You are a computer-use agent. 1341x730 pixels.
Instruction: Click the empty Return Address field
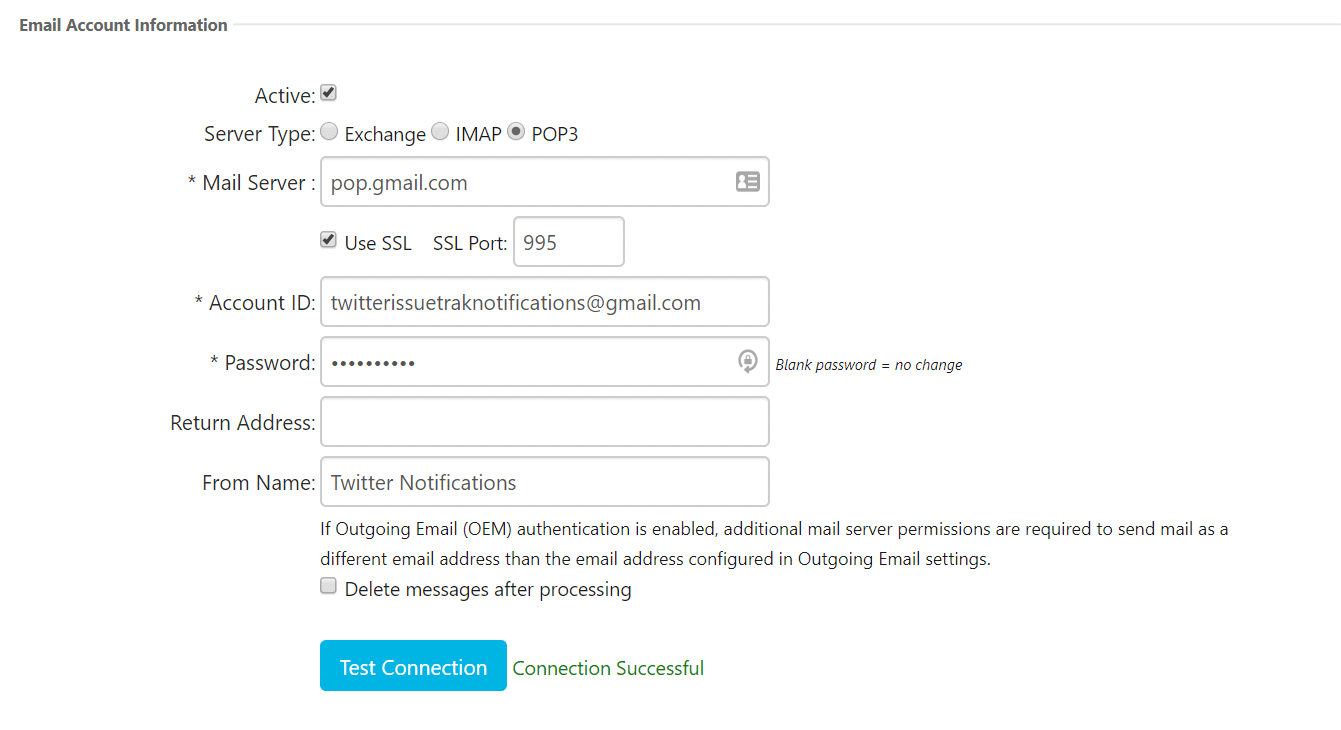(544, 422)
